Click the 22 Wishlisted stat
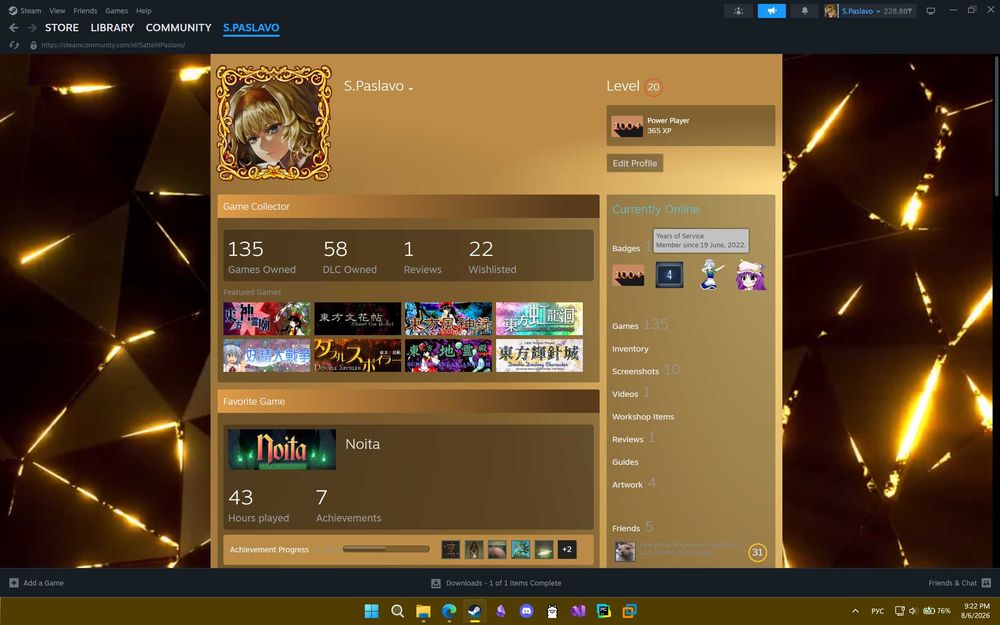The height and width of the screenshot is (625, 1000). click(x=492, y=257)
